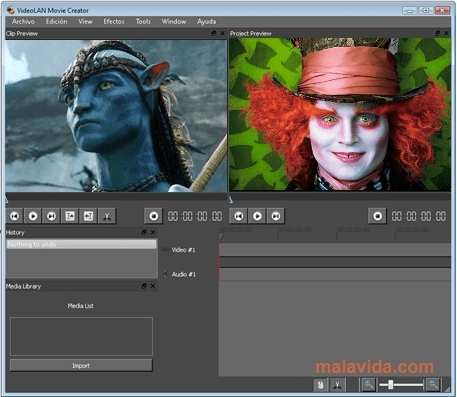The image size is (457, 397).
Task: Click the 00:01:00:00 mark on timeline ruler
Action: pos(294,230)
